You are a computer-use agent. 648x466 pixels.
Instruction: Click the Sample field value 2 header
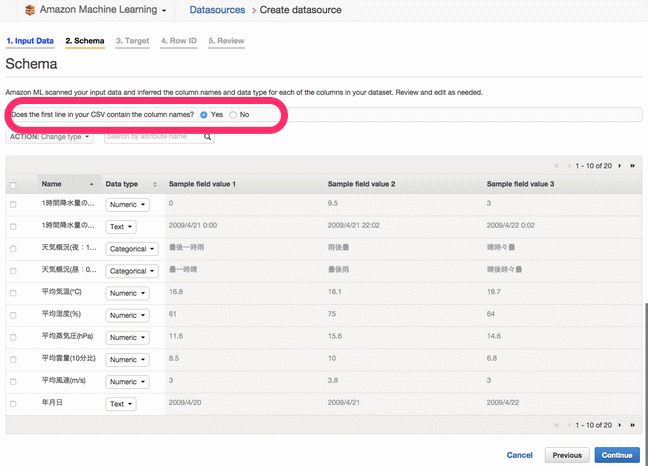pos(361,184)
